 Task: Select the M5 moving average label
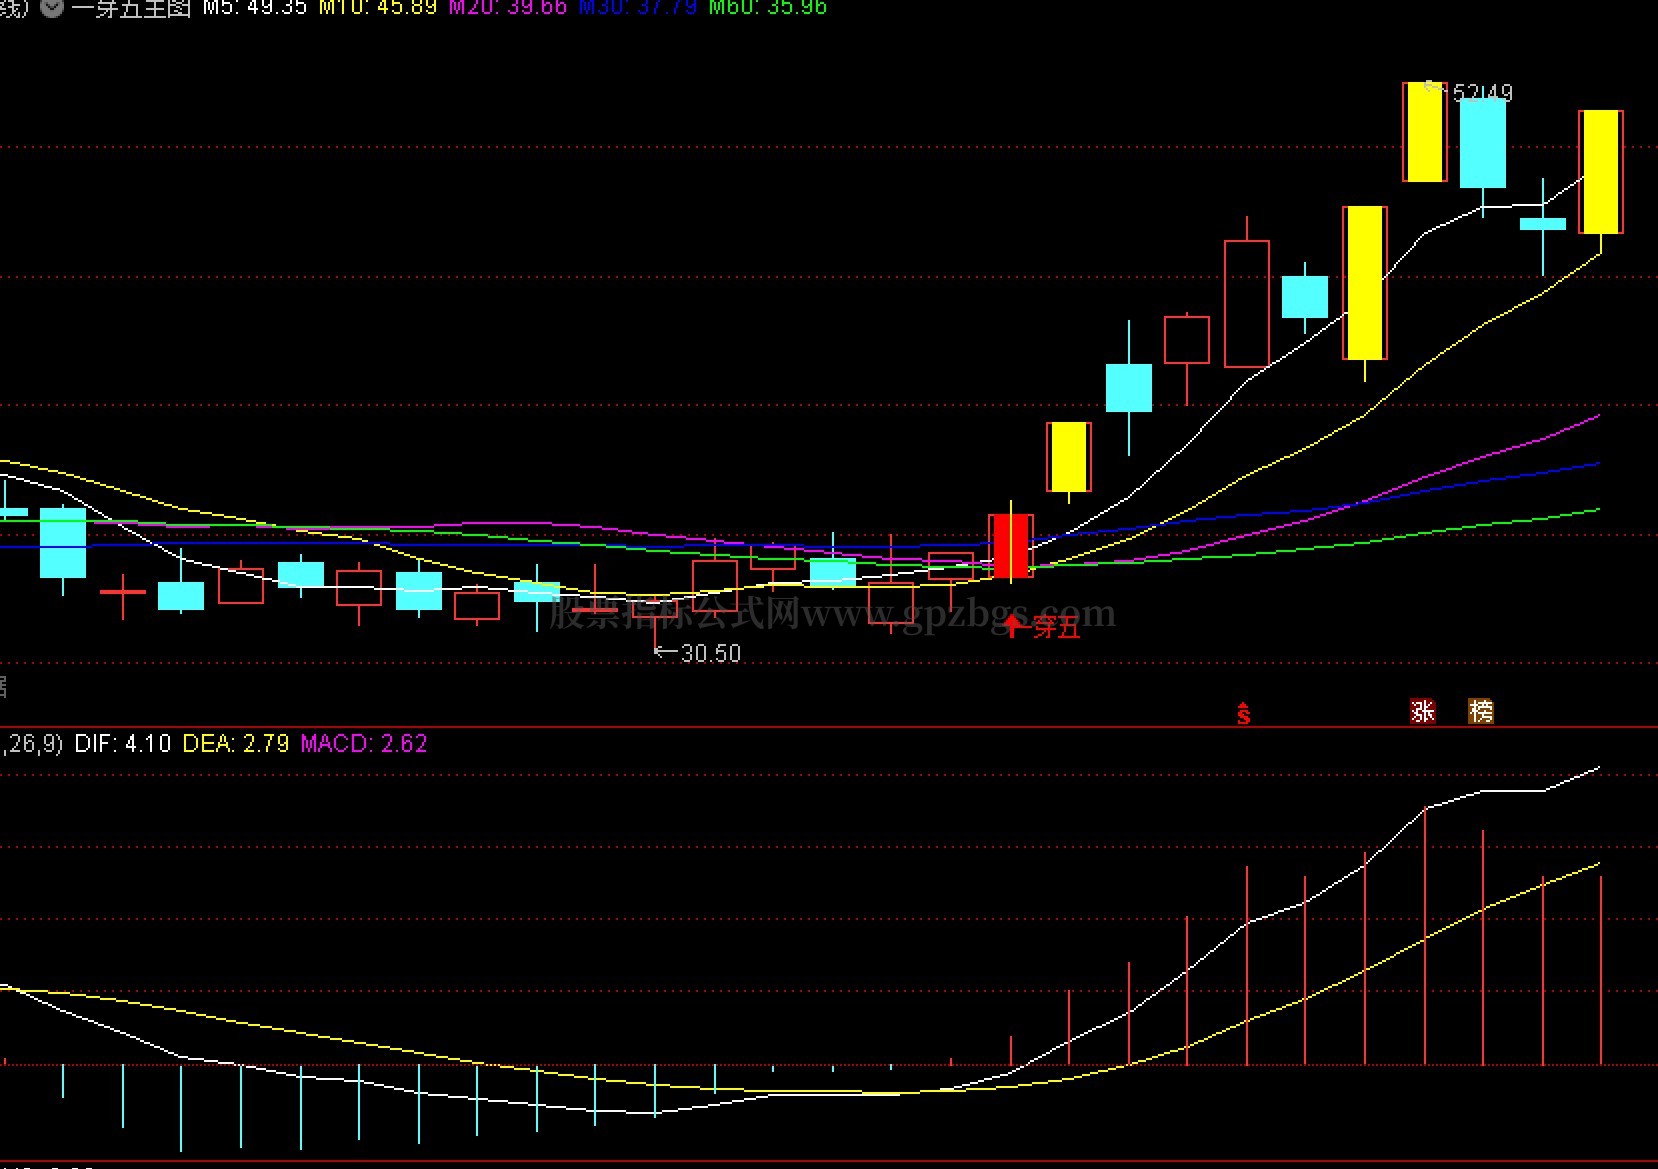click(x=254, y=7)
